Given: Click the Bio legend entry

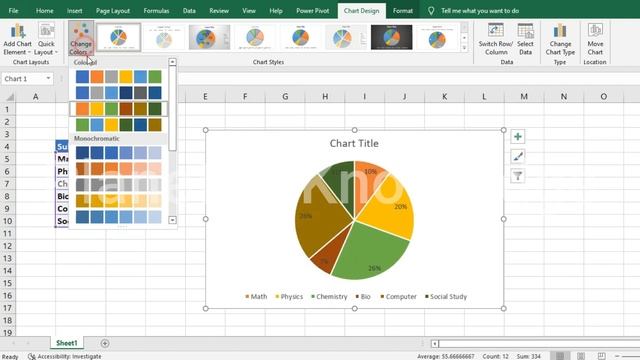Looking at the screenshot, I should (363, 297).
